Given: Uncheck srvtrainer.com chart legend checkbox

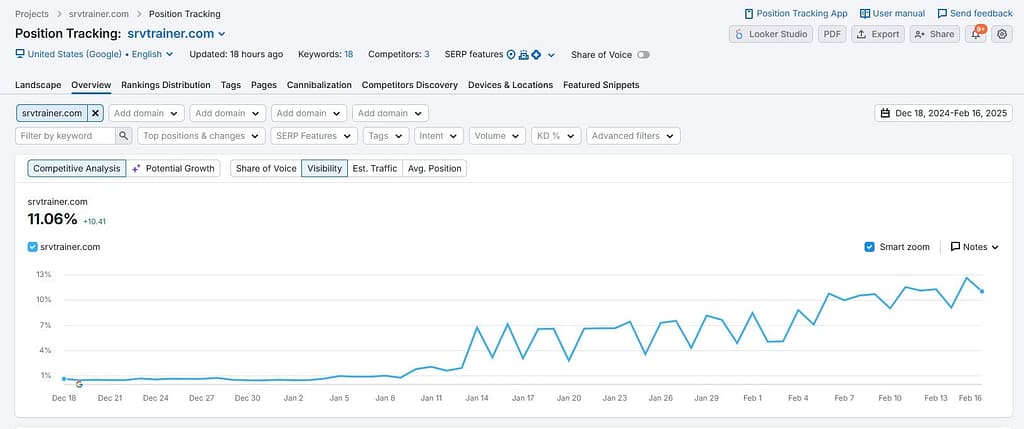Looking at the screenshot, I should tap(34, 246).
